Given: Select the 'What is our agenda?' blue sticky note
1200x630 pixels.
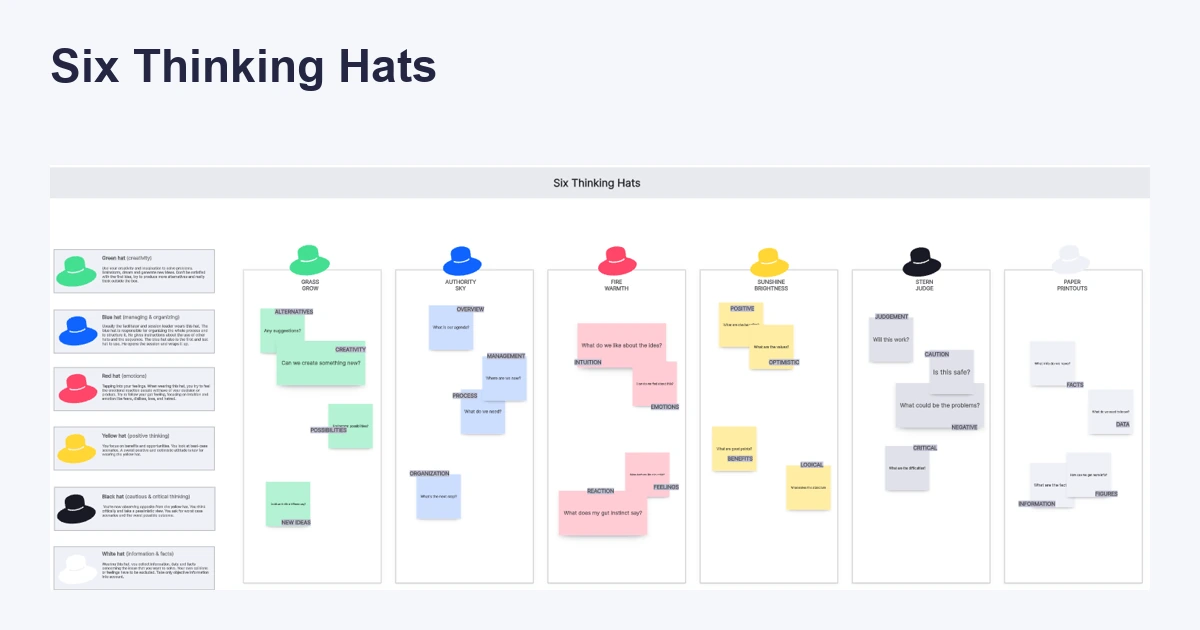Looking at the screenshot, I should 451,328.
